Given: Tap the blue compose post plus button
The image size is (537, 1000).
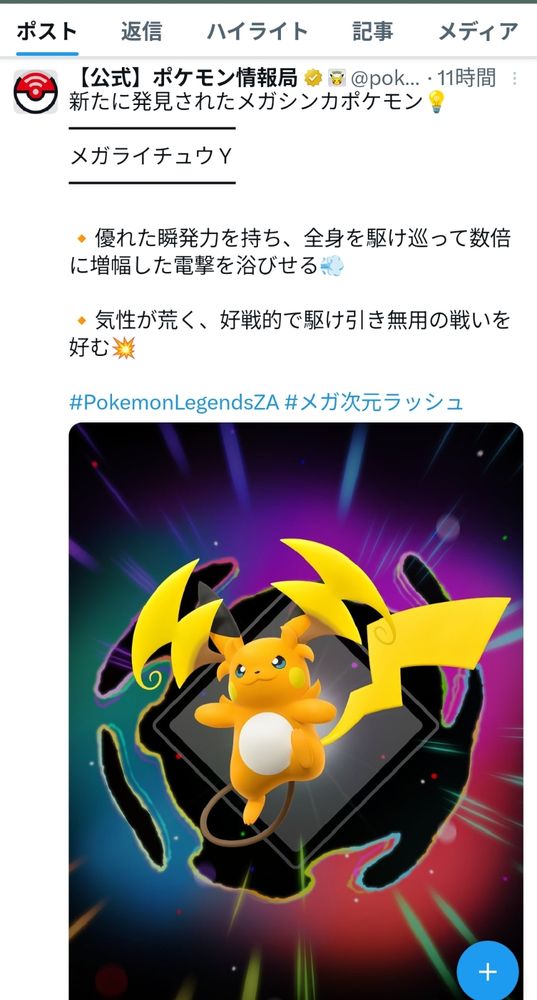Looking at the screenshot, I should click(x=487, y=972).
